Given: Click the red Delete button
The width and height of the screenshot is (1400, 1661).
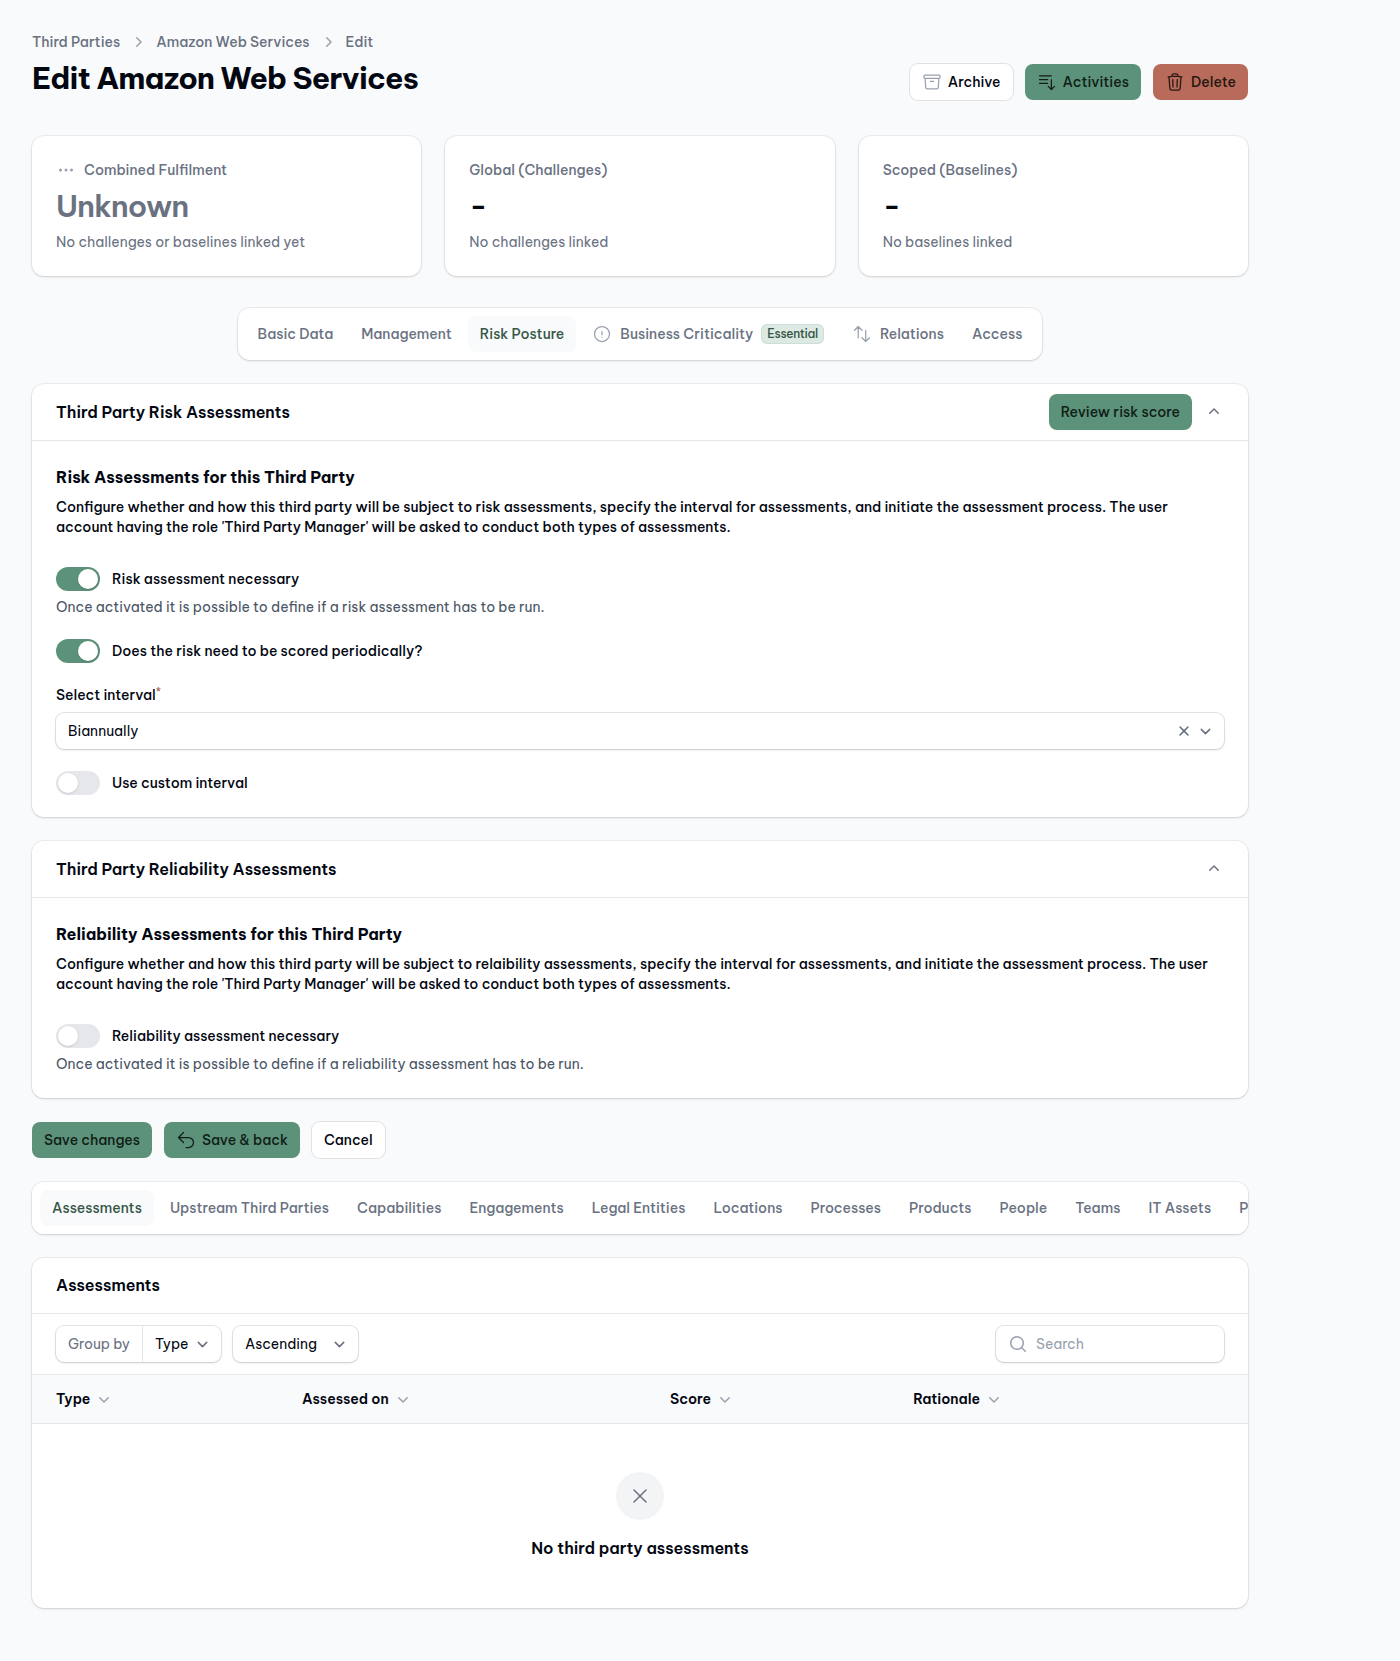Looking at the screenshot, I should point(1200,82).
